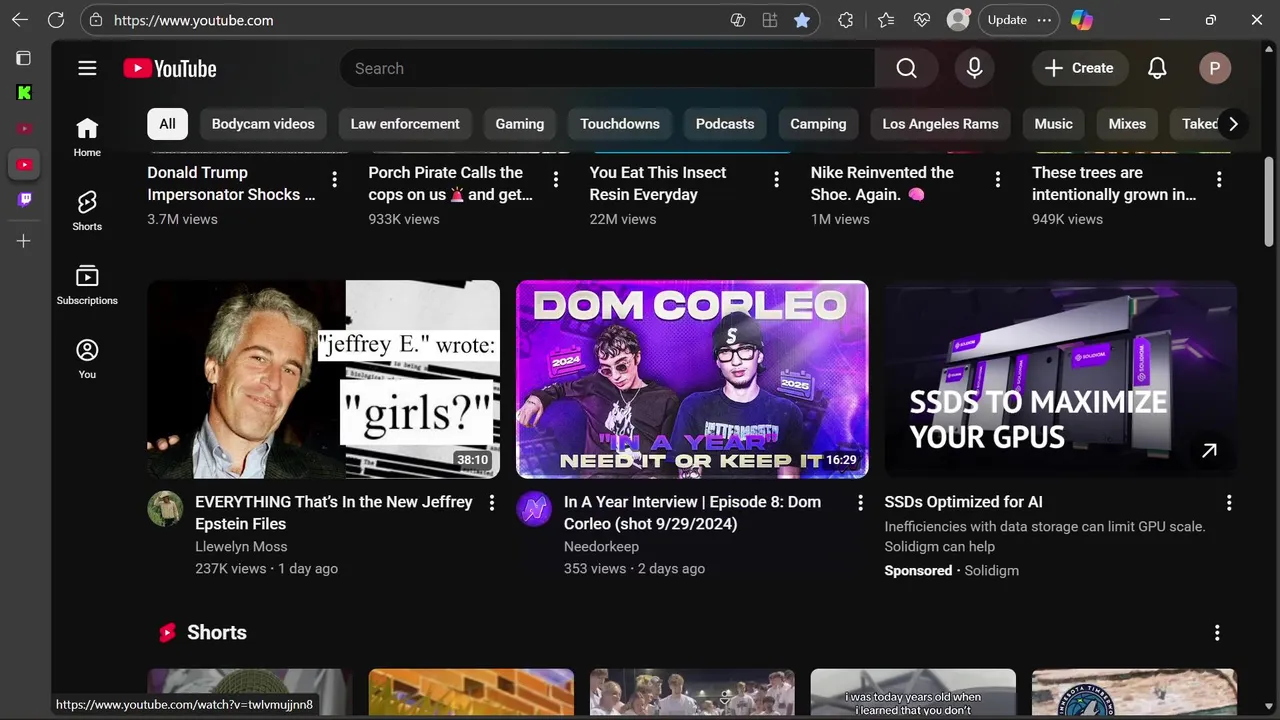Toggle the bookmark star for this page
Viewport: 1280px width, 720px height.
[x=802, y=20]
